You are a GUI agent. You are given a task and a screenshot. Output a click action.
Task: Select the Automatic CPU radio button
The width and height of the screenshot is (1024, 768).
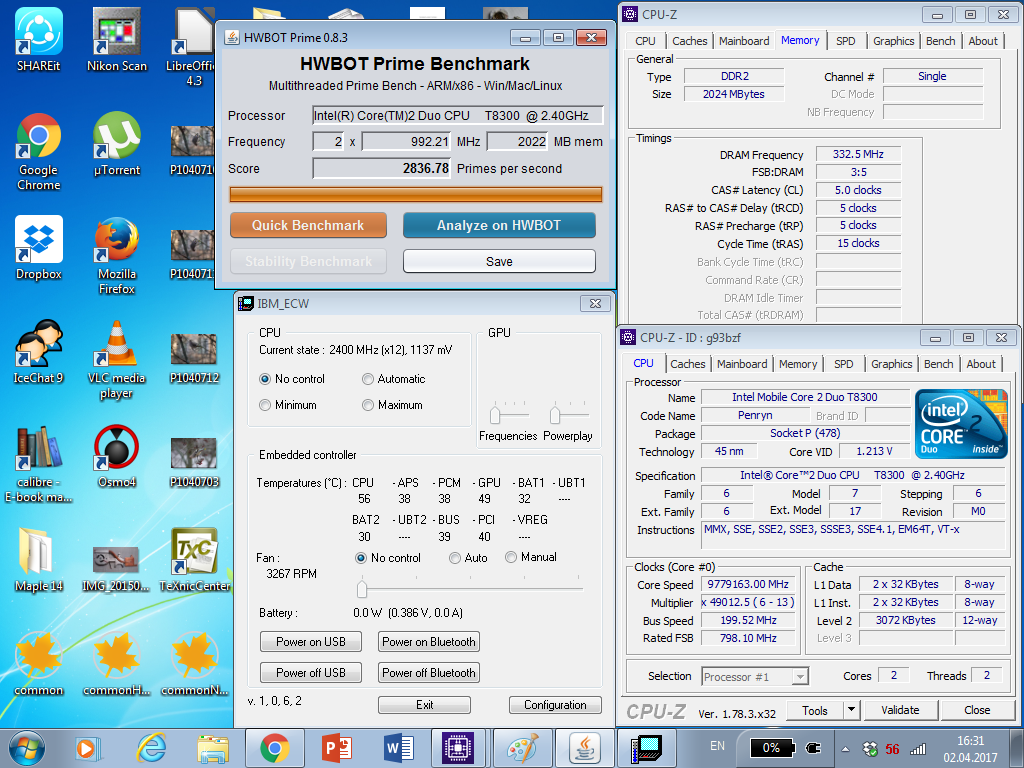pyautogui.click(x=368, y=379)
